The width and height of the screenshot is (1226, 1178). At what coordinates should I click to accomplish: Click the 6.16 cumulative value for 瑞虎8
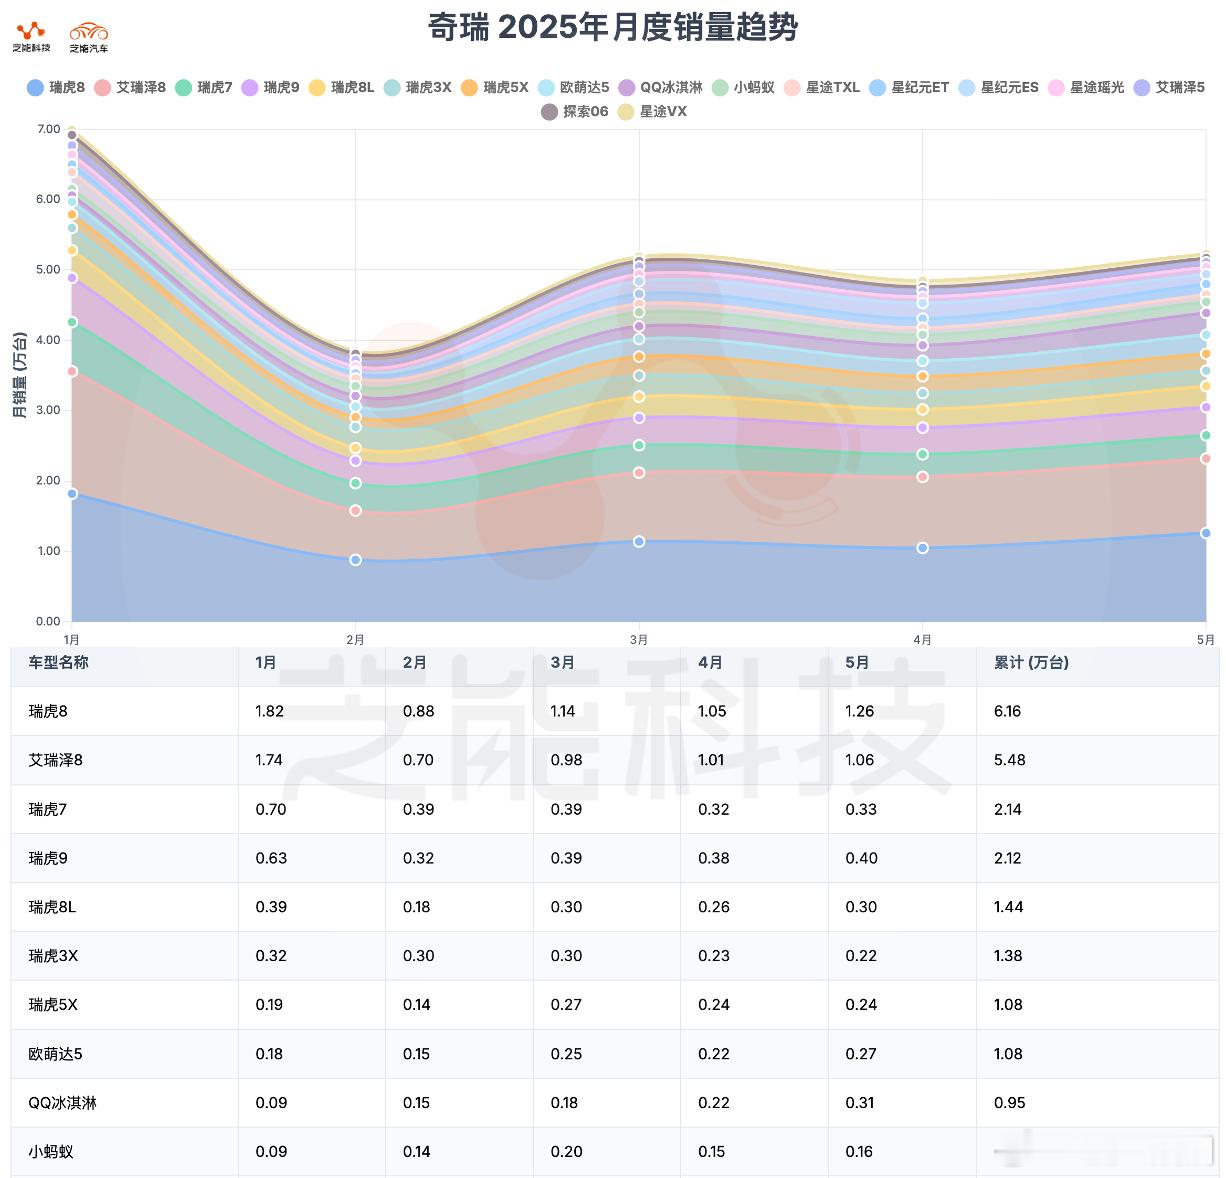[x=1008, y=712]
